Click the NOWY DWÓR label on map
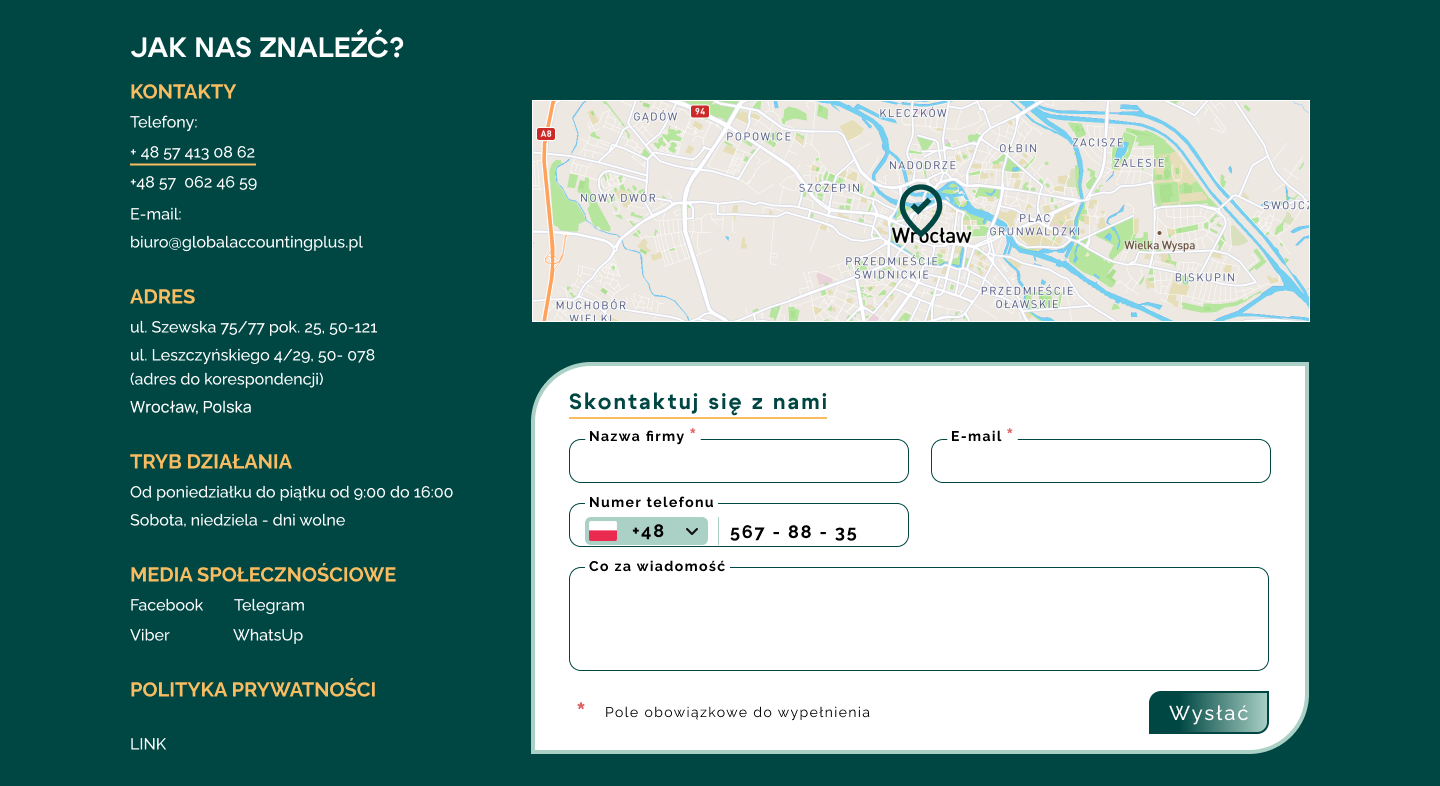Viewport: 1440px width, 786px height. (x=618, y=198)
